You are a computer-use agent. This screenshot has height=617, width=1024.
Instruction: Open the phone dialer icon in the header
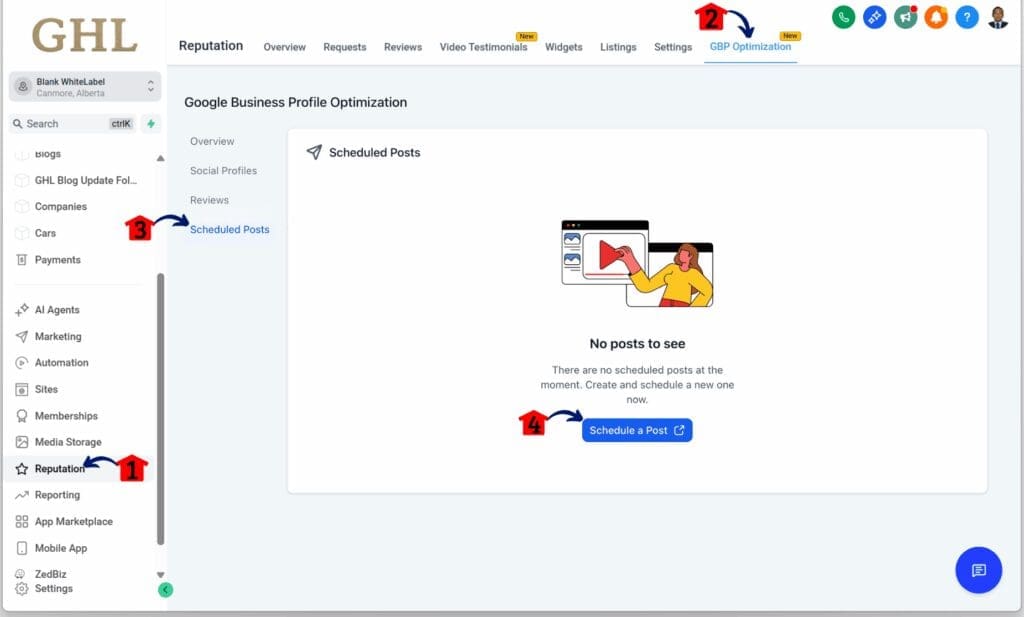(843, 17)
